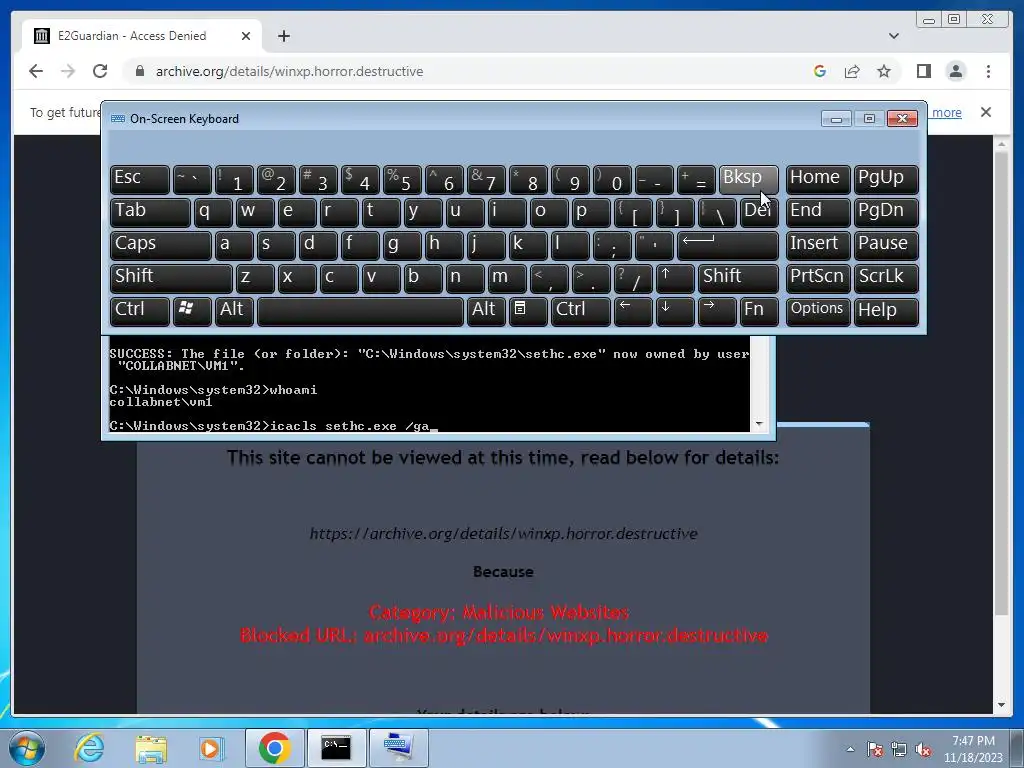Click the letter q key
This screenshot has height=768, width=1024.
pyautogui.click(x=213, y=211)
